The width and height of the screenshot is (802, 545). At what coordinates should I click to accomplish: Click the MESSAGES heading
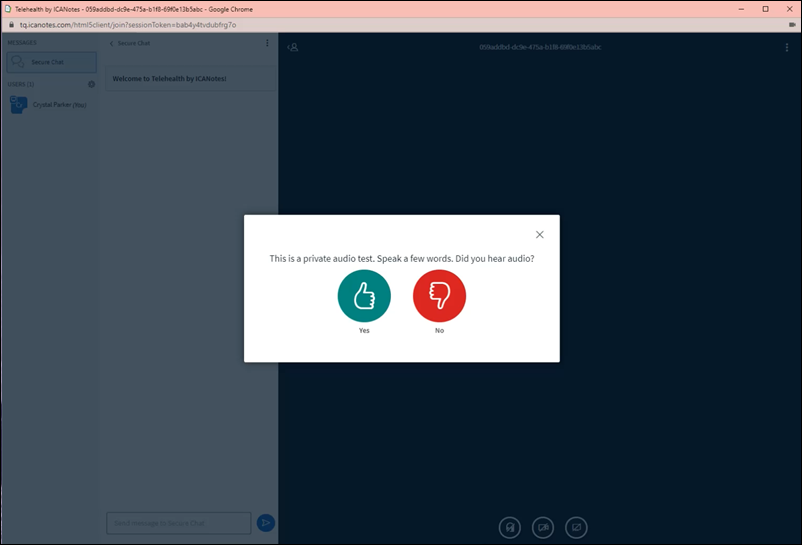(x=22, y=43)
